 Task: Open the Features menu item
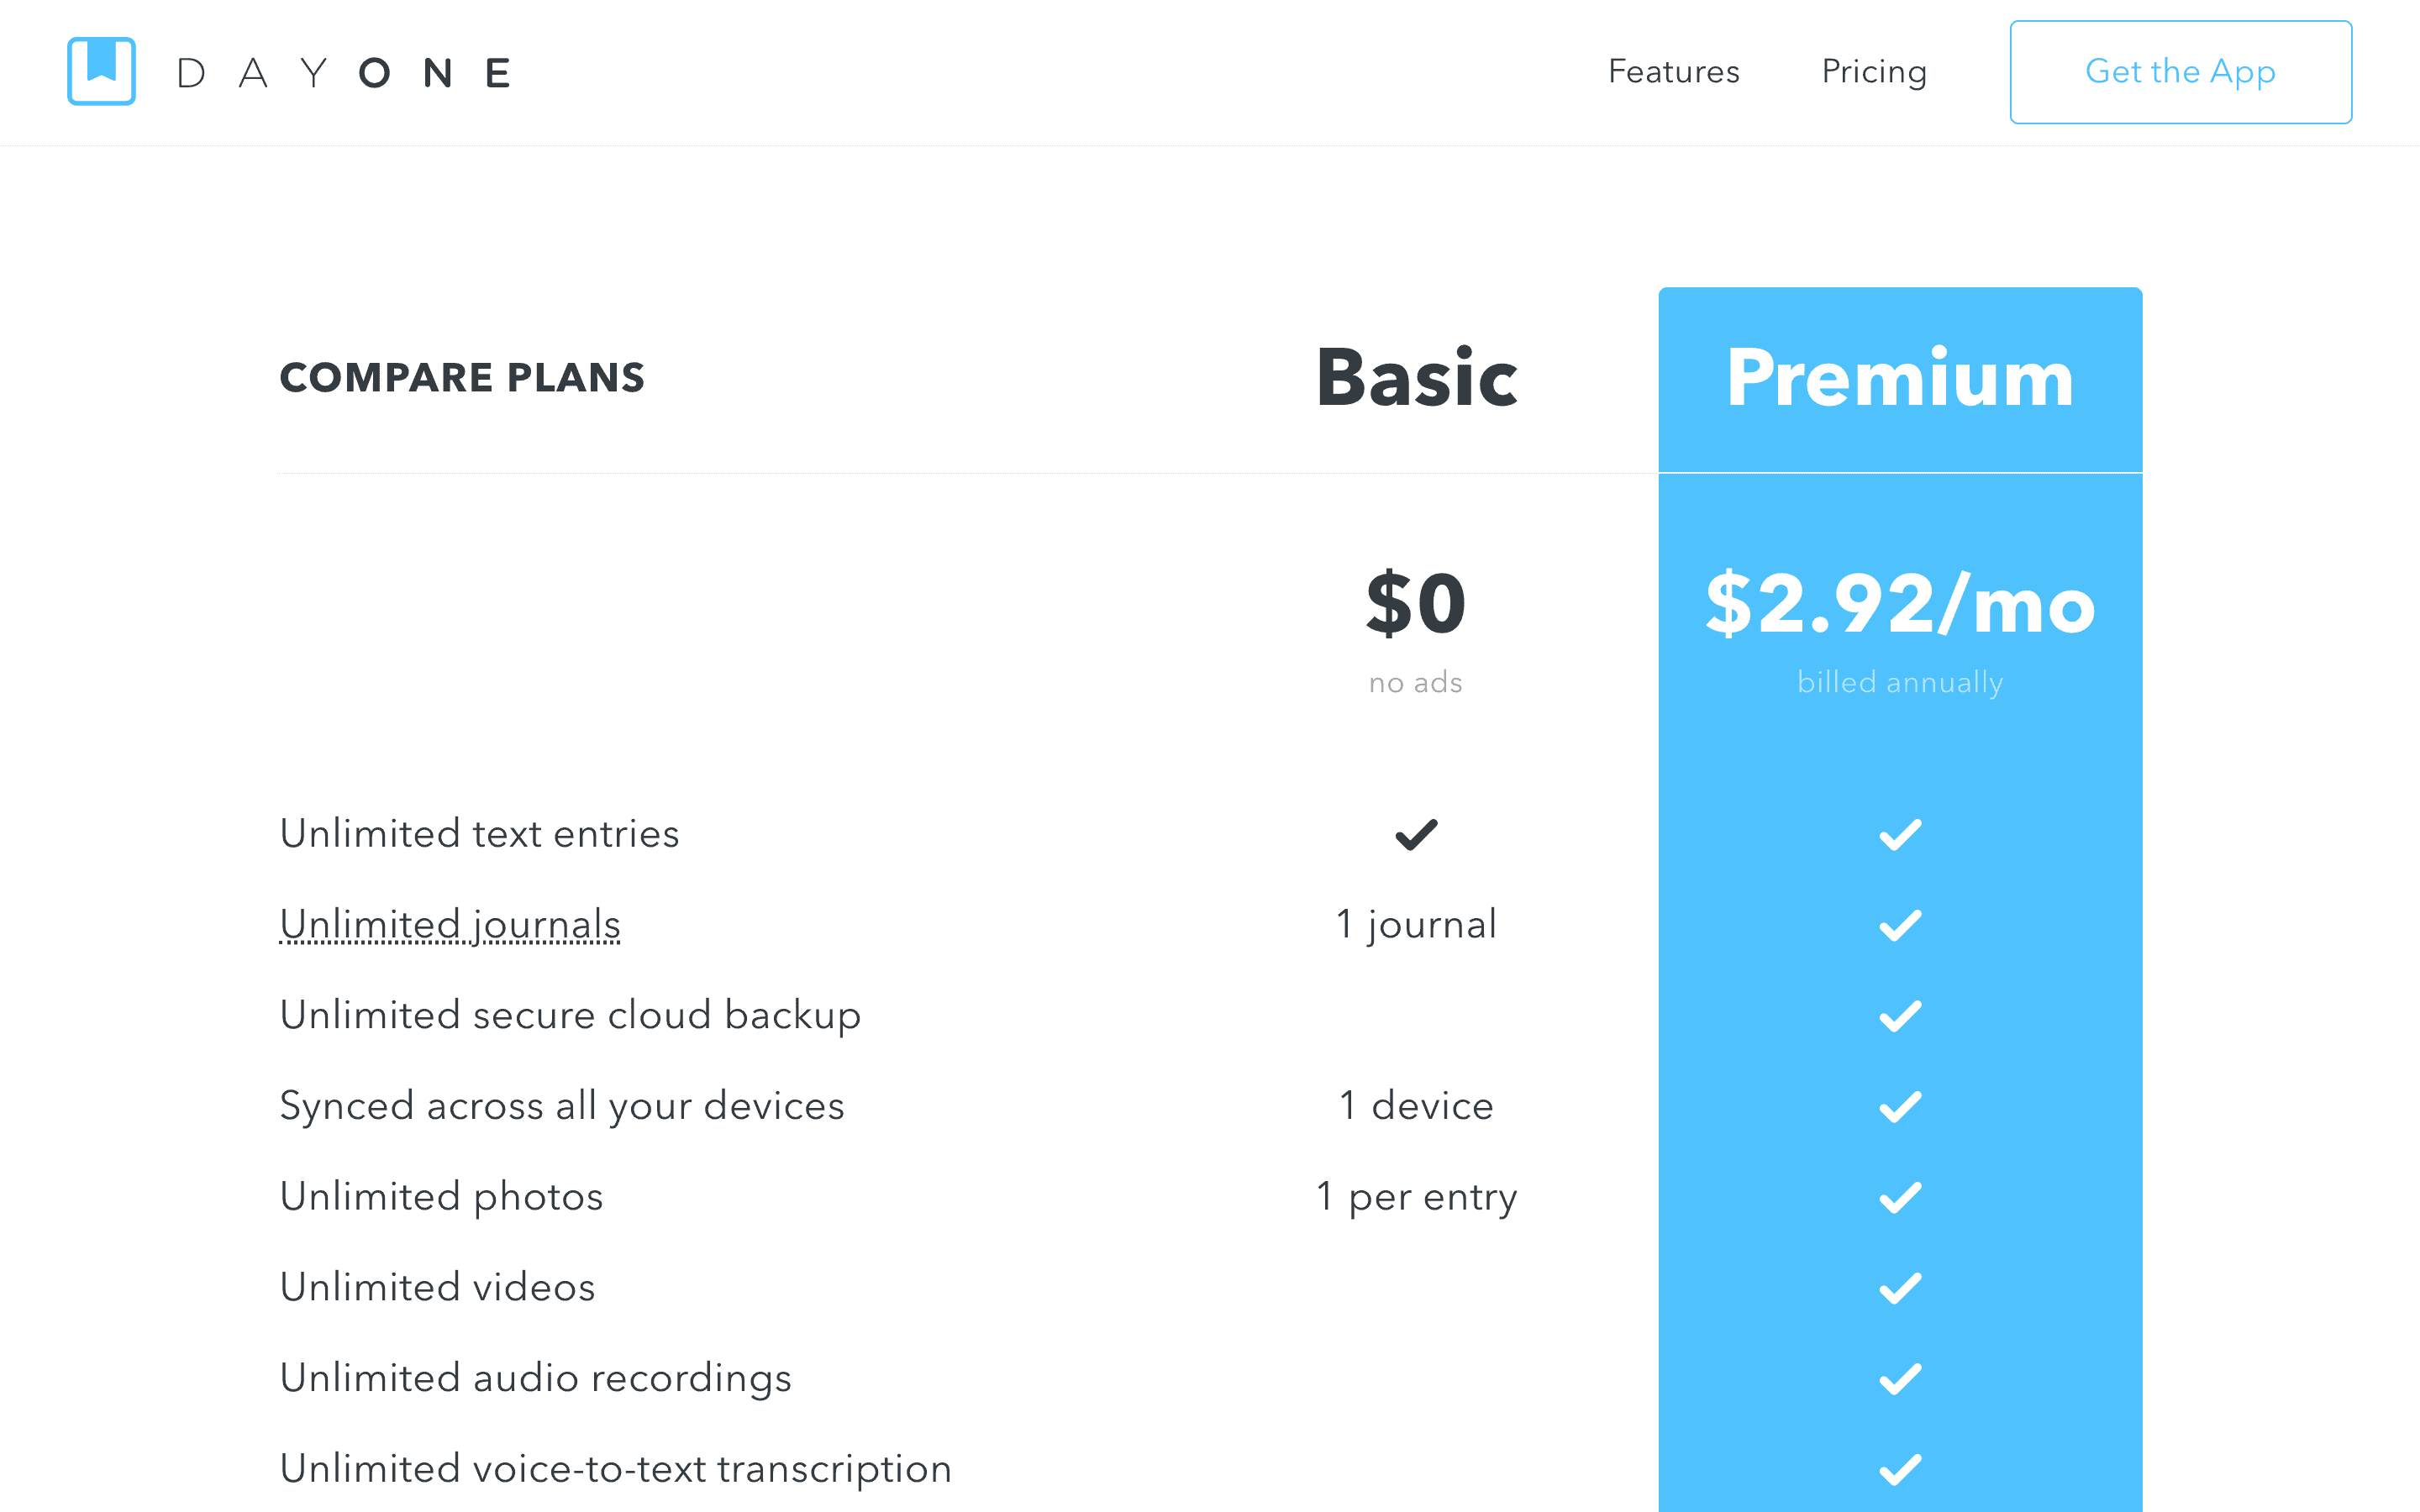click(x=1673, y=72)
